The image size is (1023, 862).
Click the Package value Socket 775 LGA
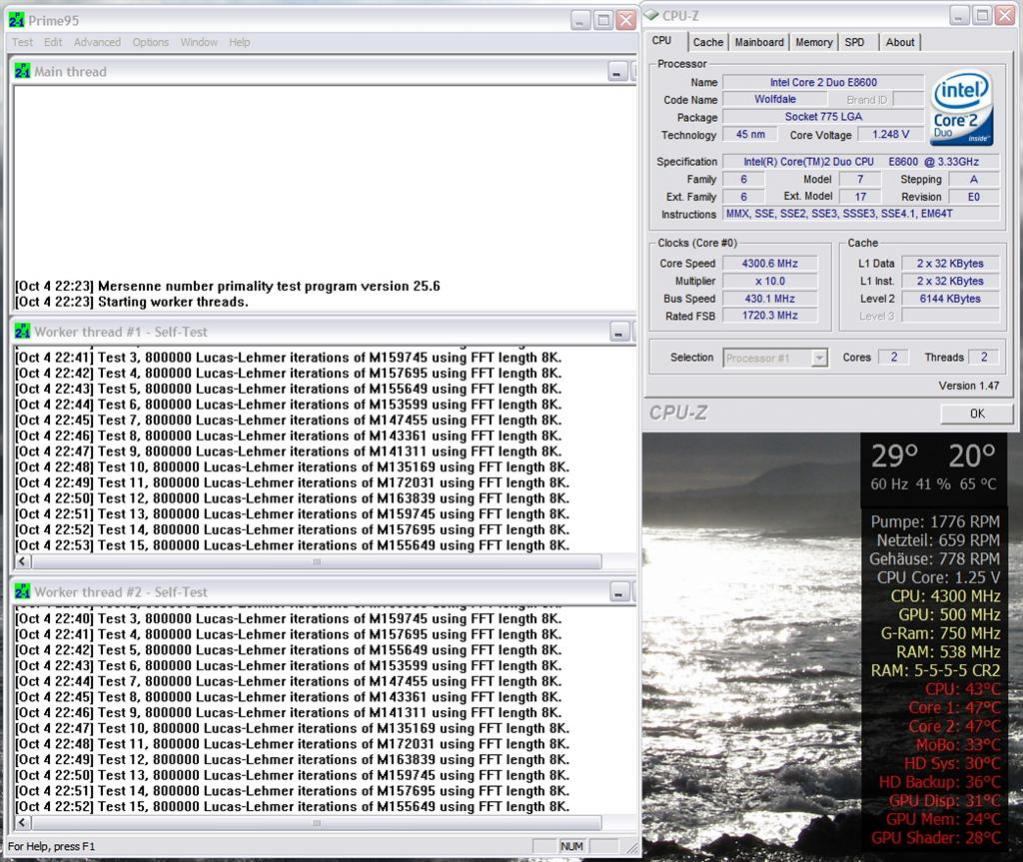click(823, 117)
